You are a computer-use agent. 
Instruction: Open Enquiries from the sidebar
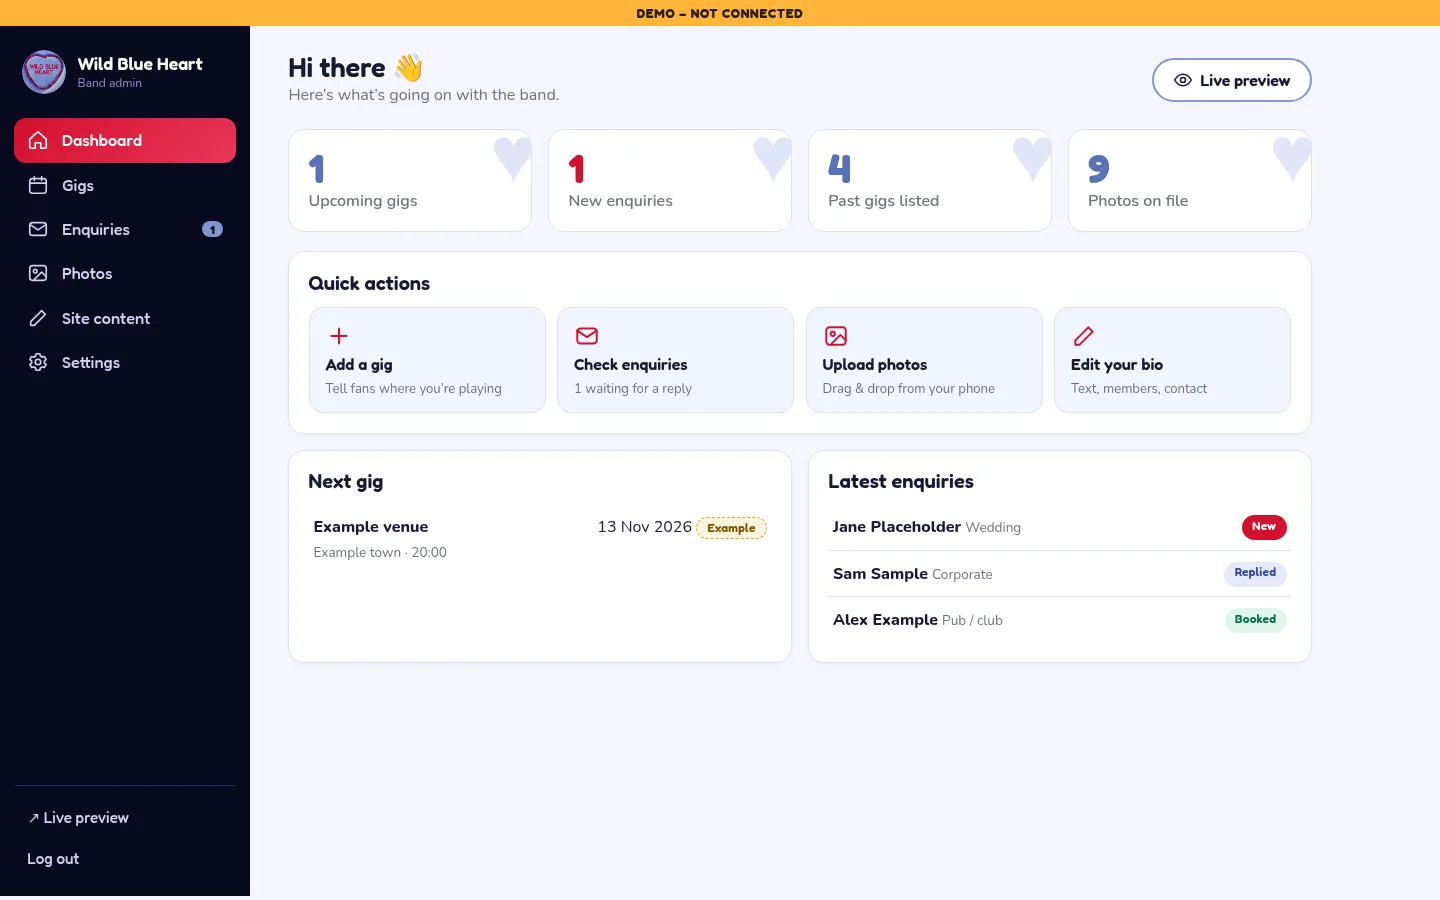click(125, 229)
